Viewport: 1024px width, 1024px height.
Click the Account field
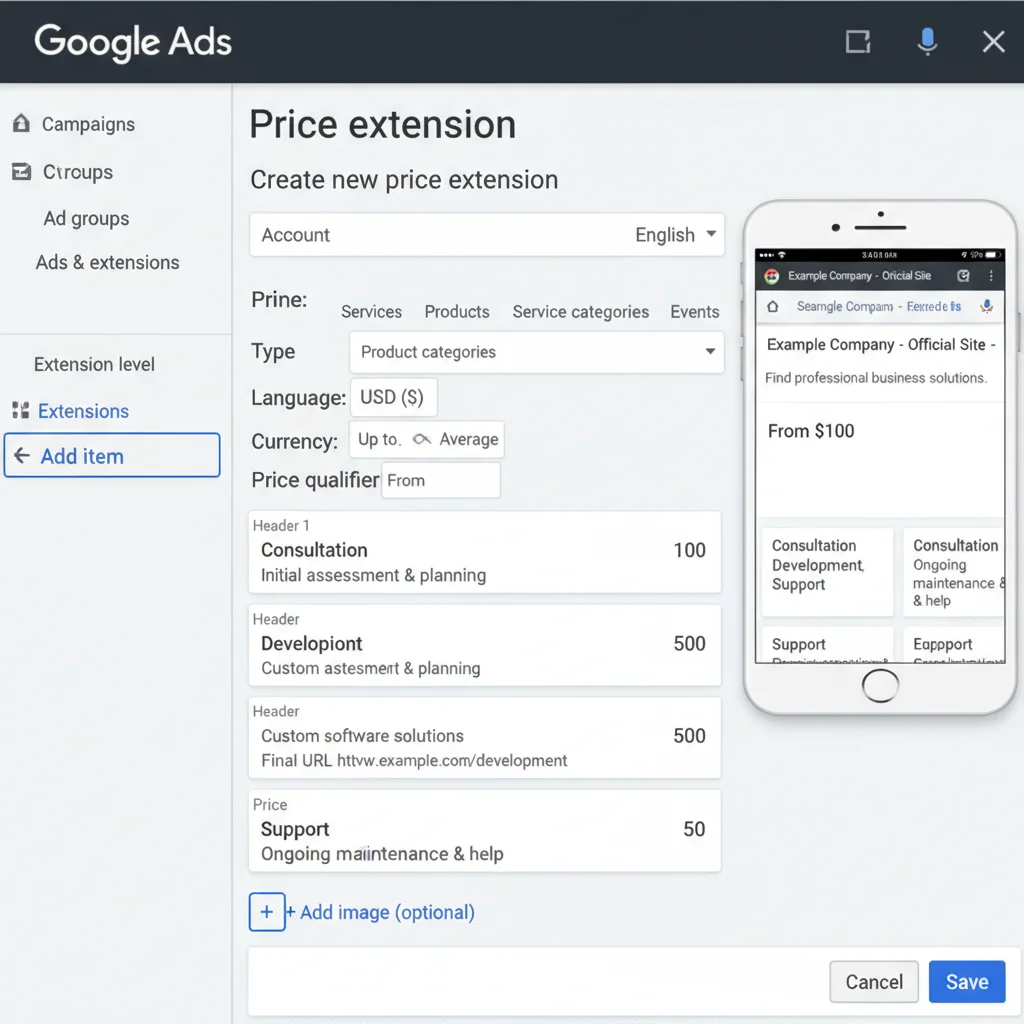pyautogui.click(x=487, y=234)
